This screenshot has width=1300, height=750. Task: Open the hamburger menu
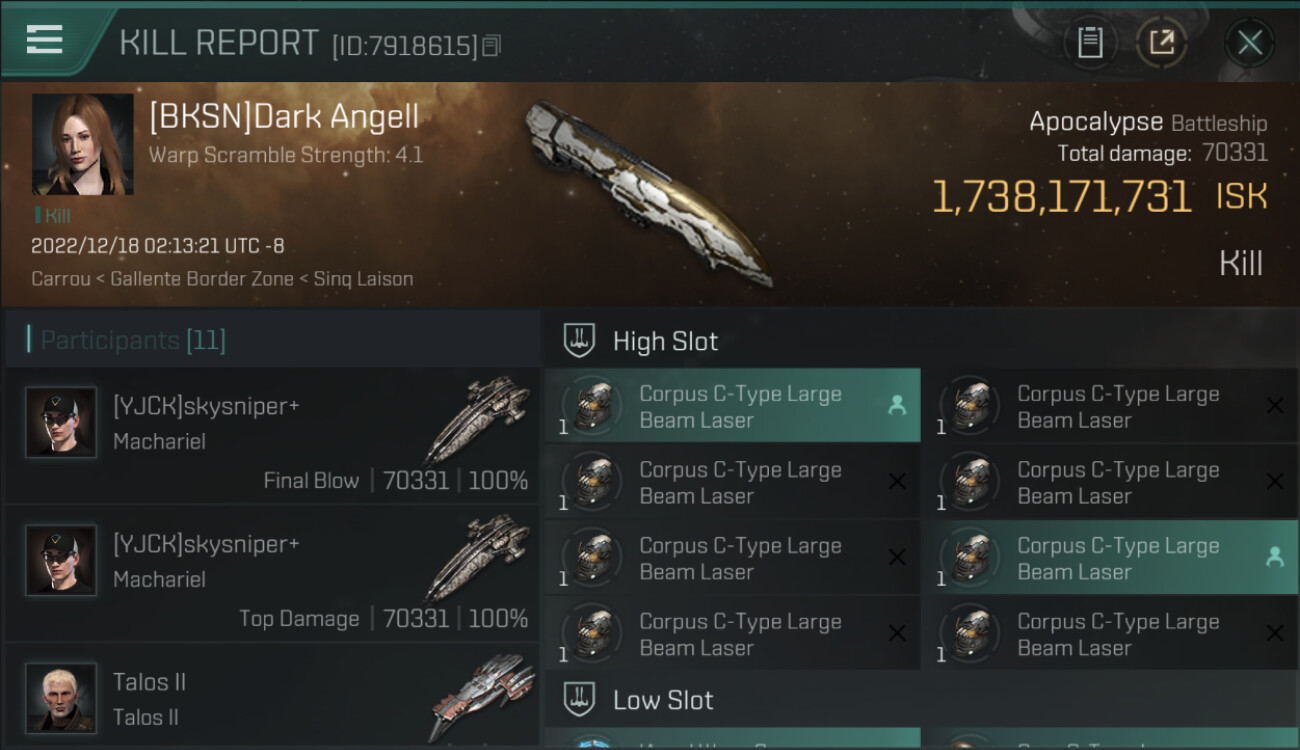[x=45, y=40]
